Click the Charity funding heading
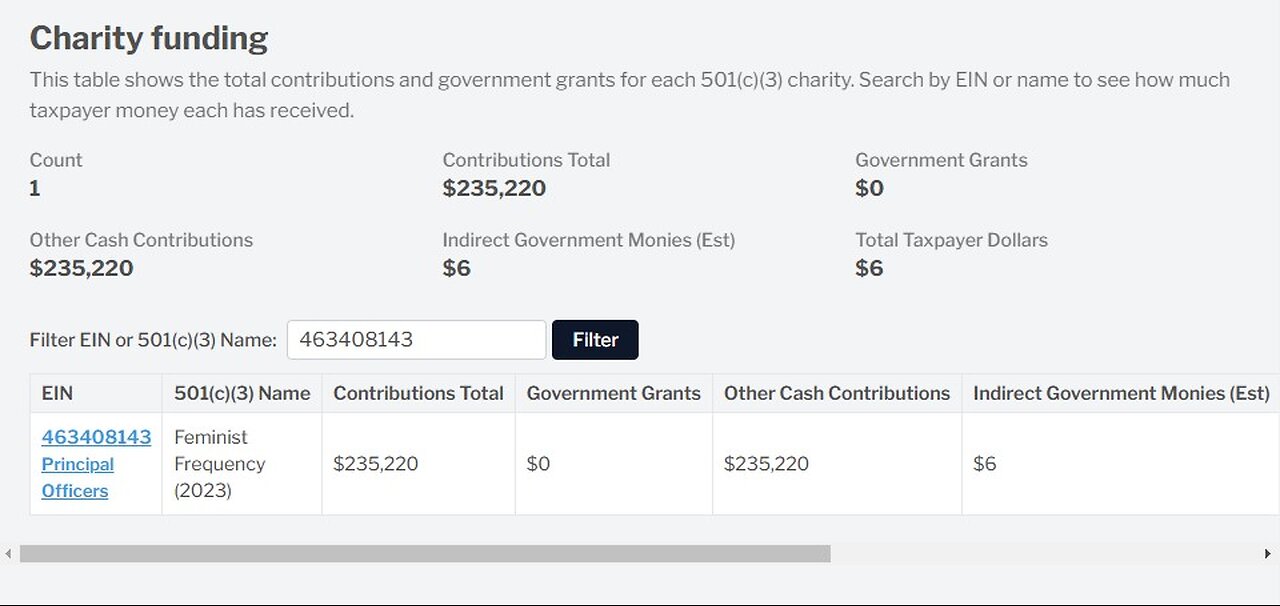The height and width of the screenshot is (606, 1280). (149, 38)
